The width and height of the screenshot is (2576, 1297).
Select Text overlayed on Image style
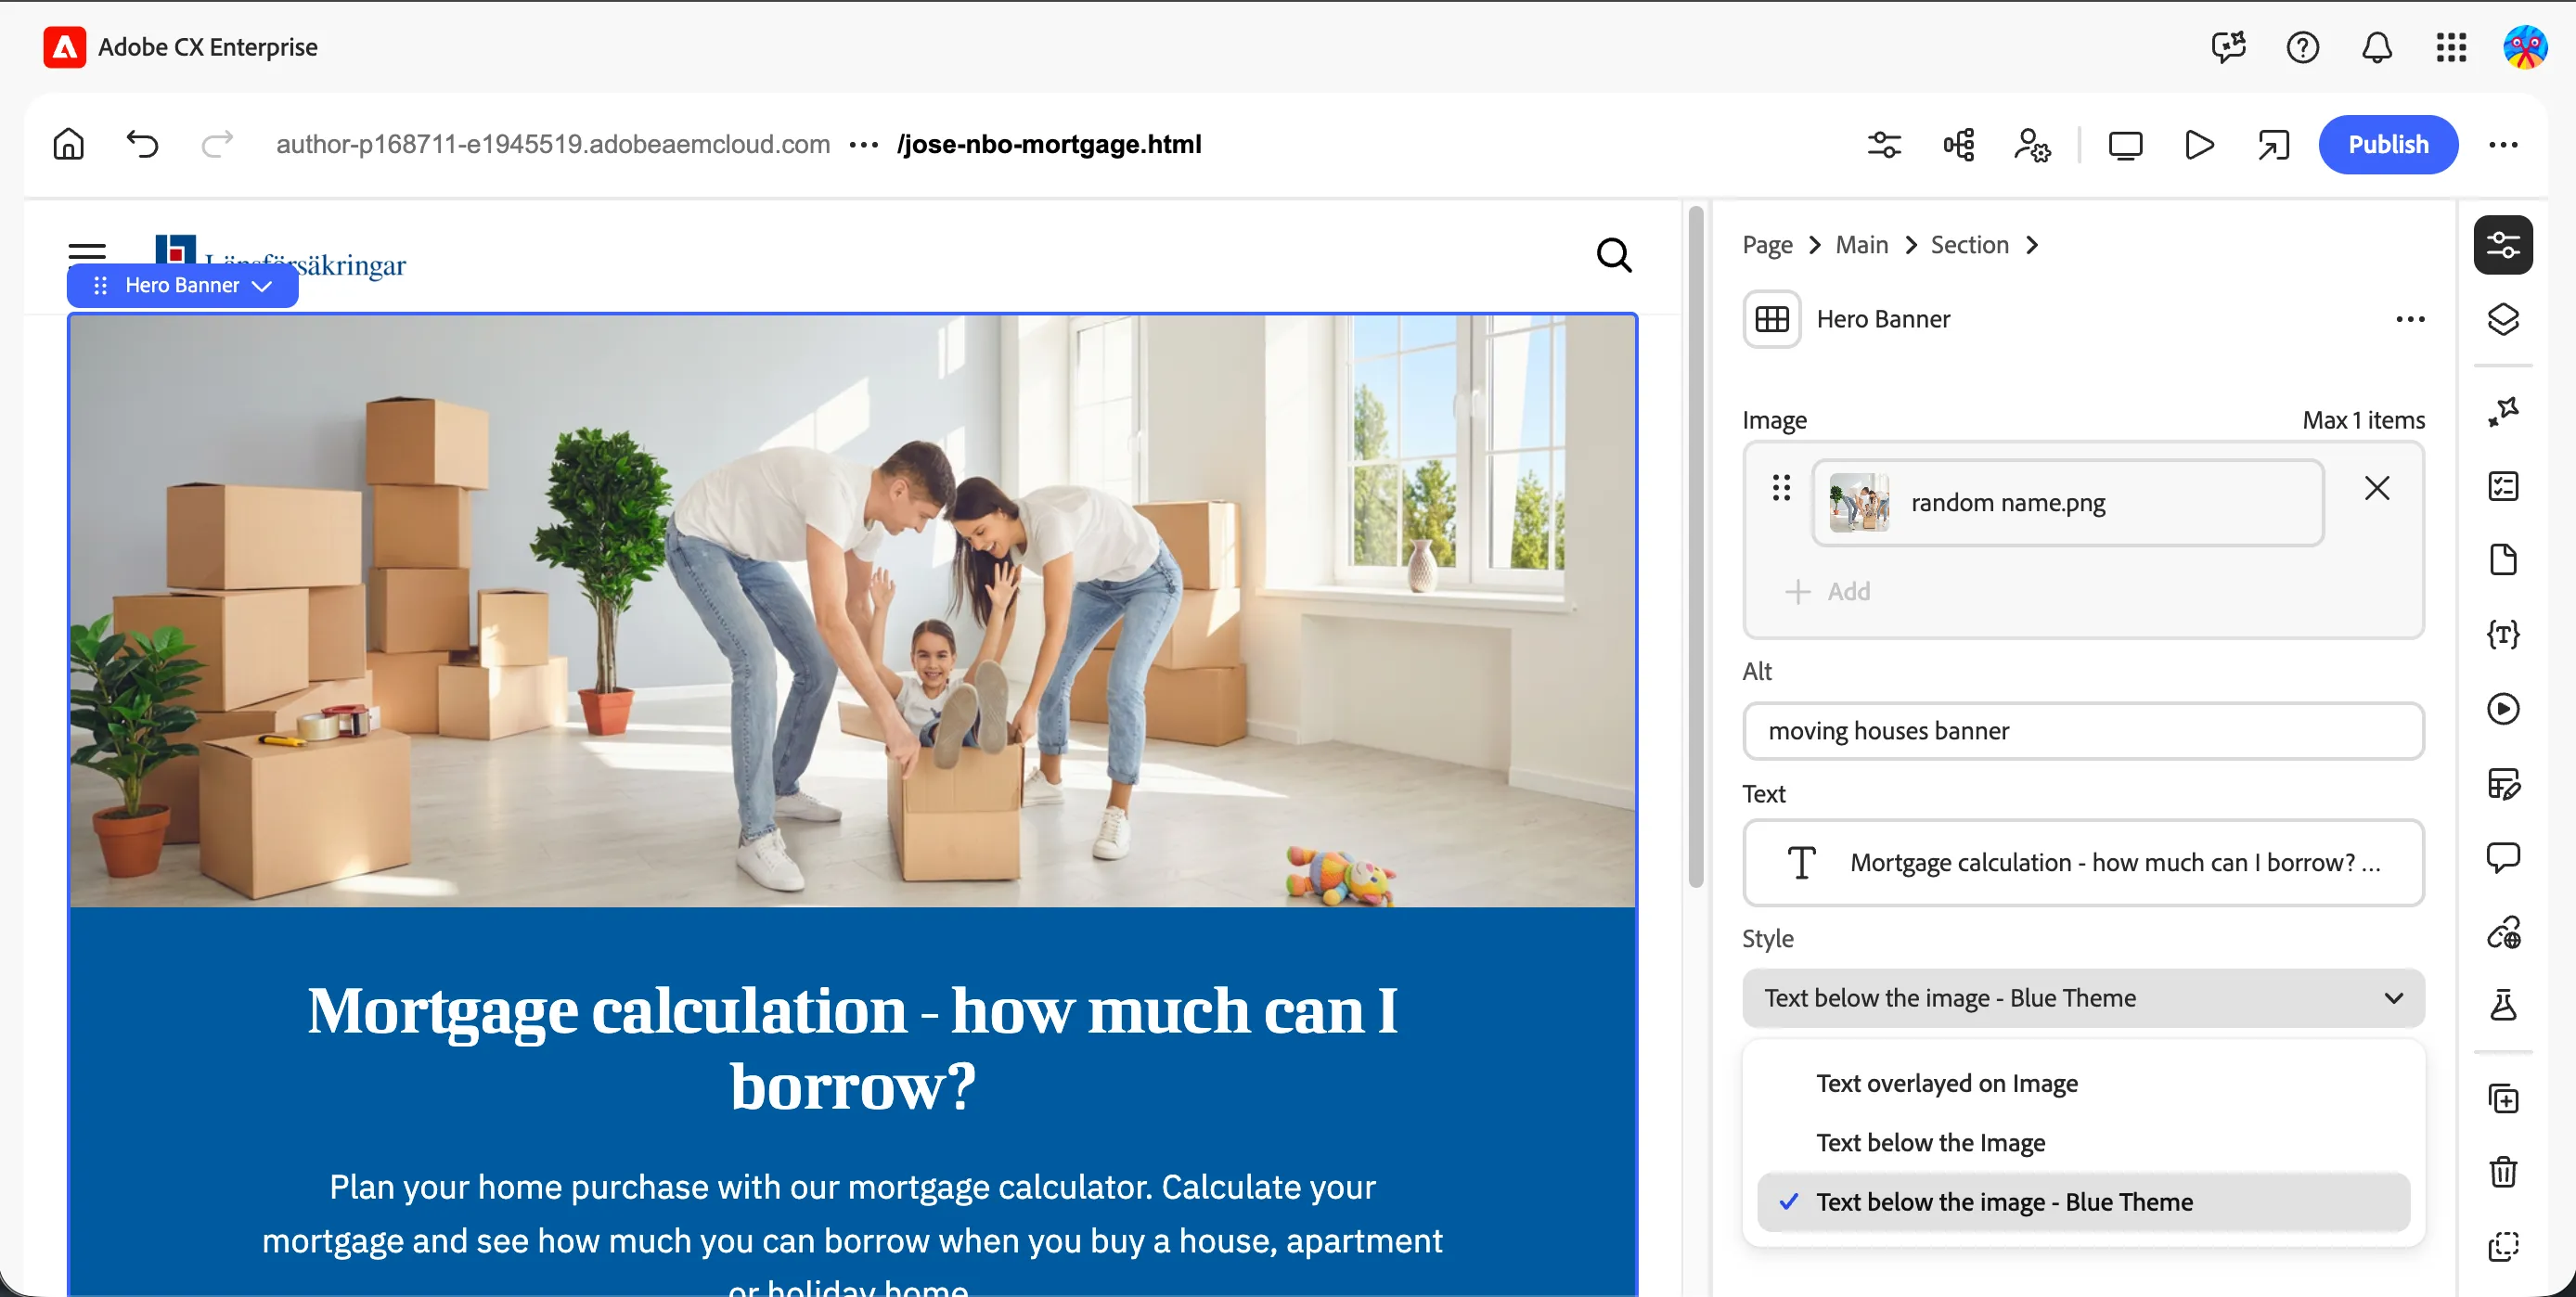(2083, 1083)
